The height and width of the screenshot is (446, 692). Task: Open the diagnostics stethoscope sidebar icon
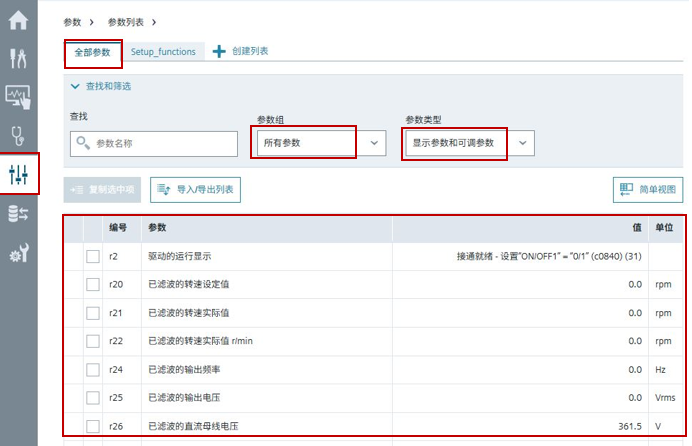(x=18, y=136)
